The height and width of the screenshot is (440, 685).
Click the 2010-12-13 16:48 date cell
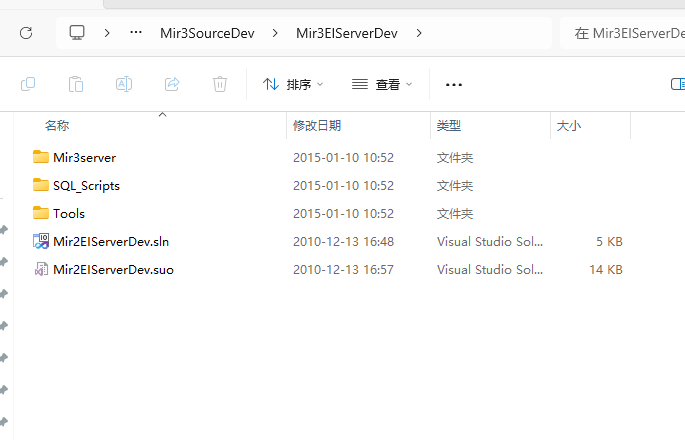point(343,242)
